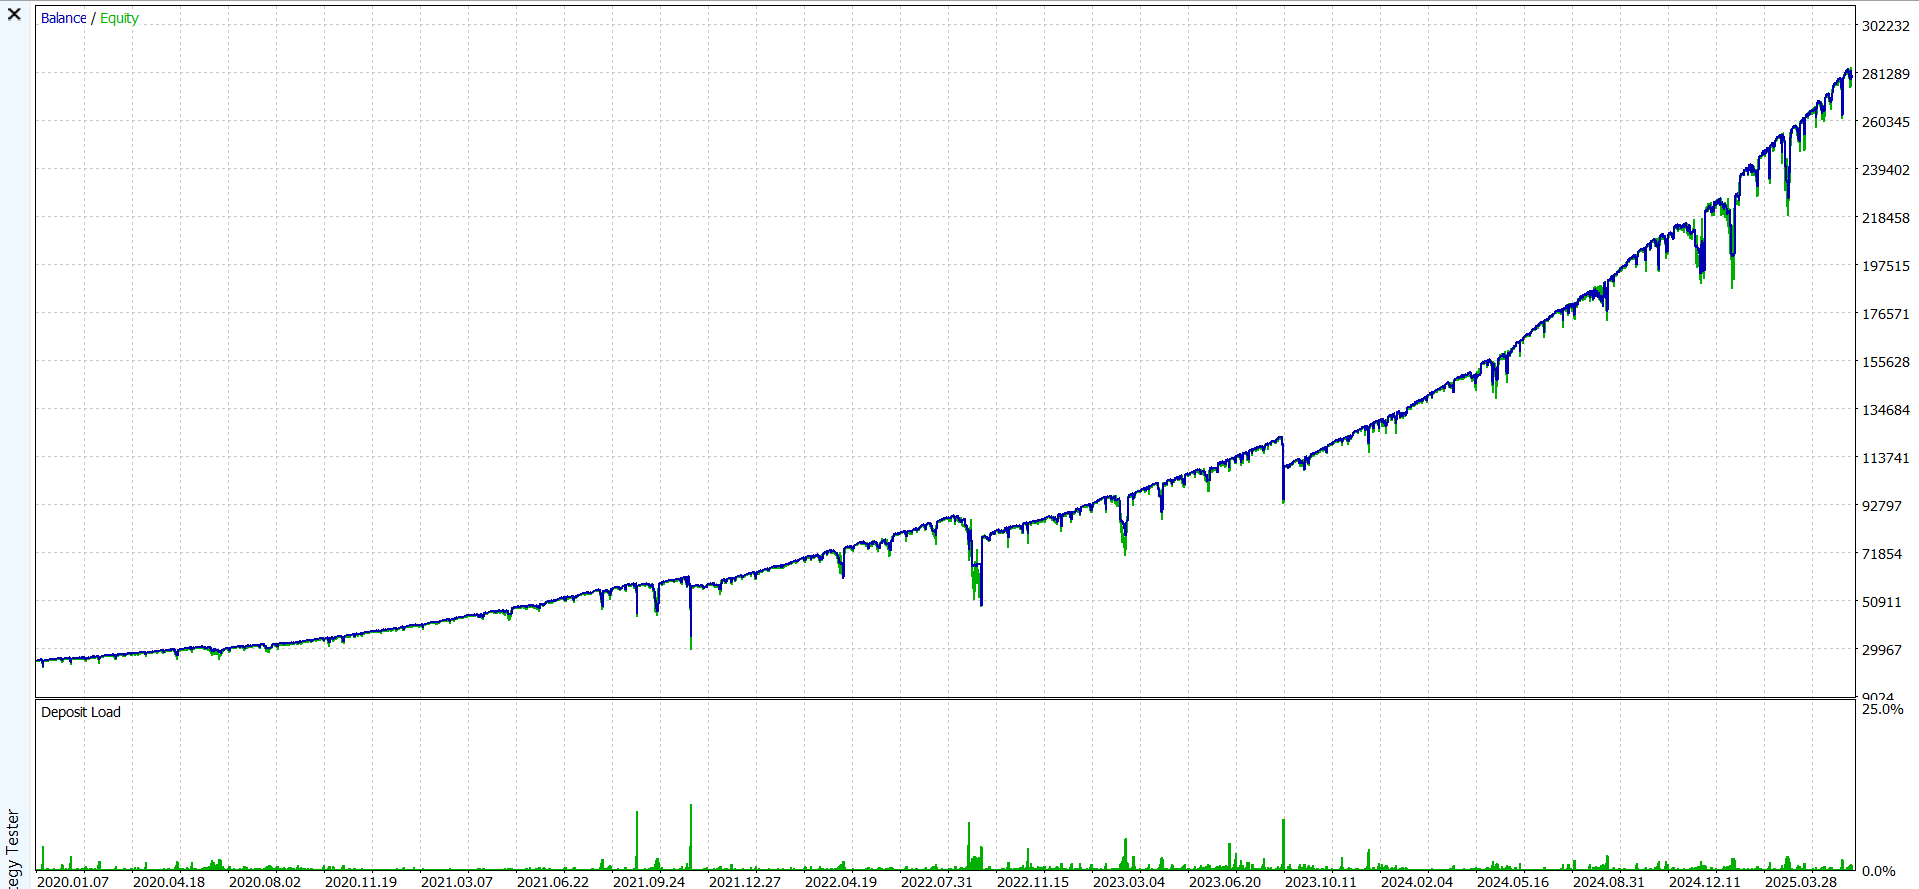The height and width of the screenshot is (889, 1919).
Task: Select the 2023.10.11 date axis label
Action: coord(1321,881)
